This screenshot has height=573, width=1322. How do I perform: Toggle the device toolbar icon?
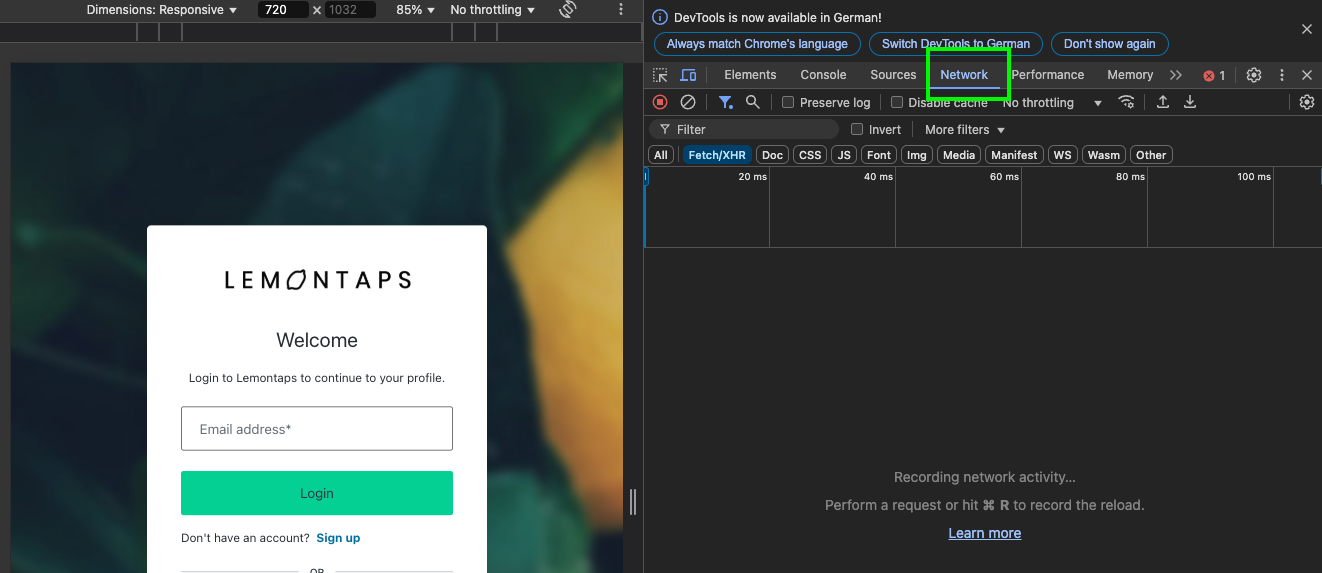(688, 75)
